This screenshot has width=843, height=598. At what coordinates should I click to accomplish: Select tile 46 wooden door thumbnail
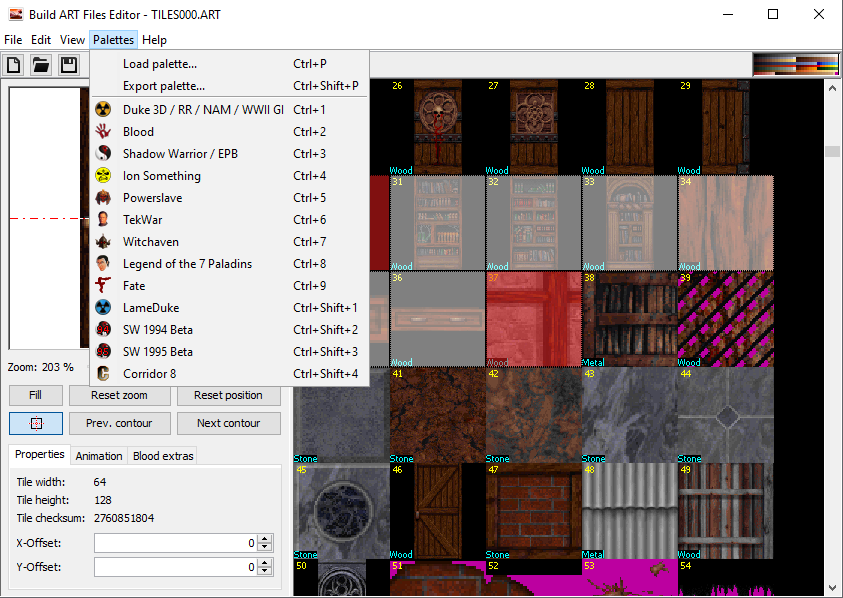coord(438,511)
